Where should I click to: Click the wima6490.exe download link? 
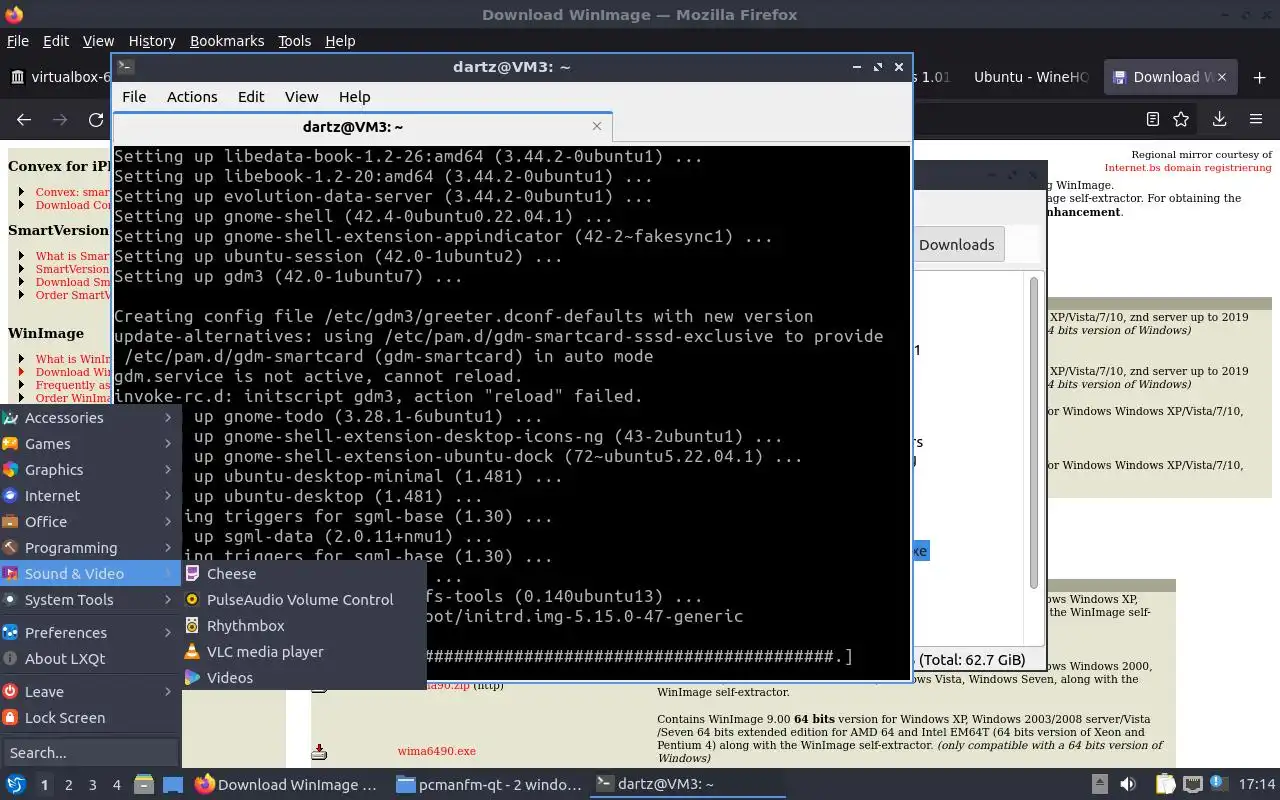click(x=436, y=751)
